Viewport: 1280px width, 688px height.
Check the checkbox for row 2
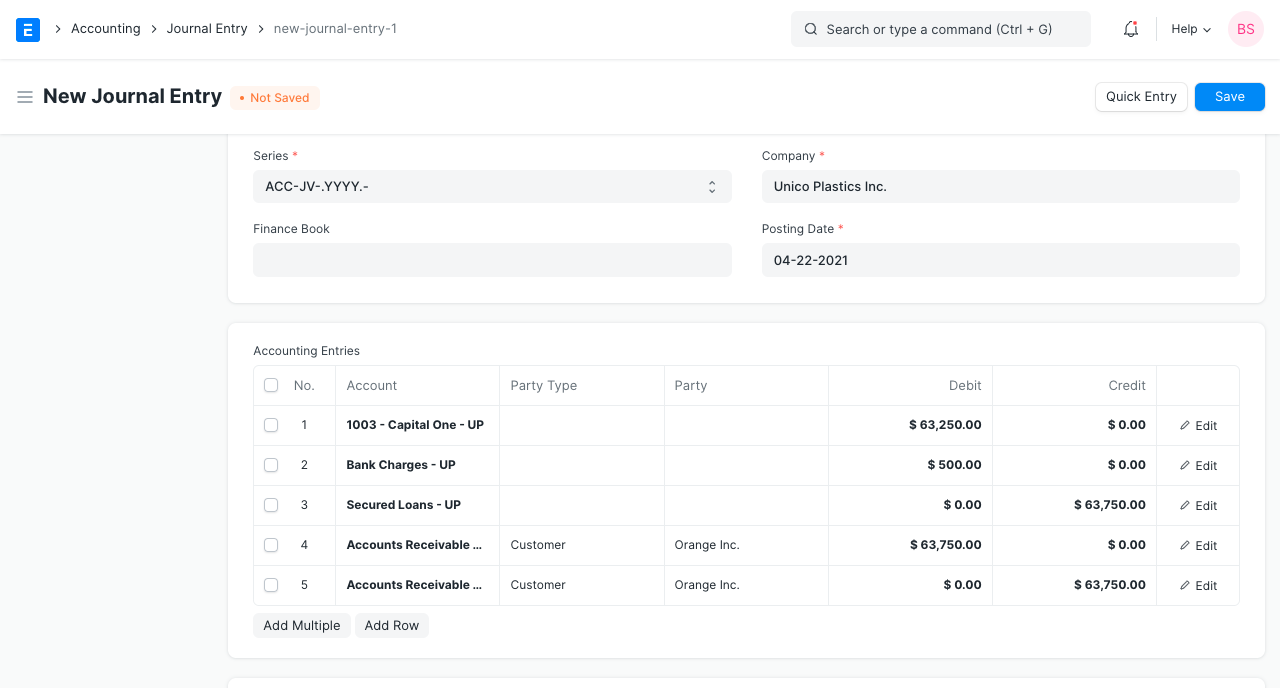click(271, 465)
